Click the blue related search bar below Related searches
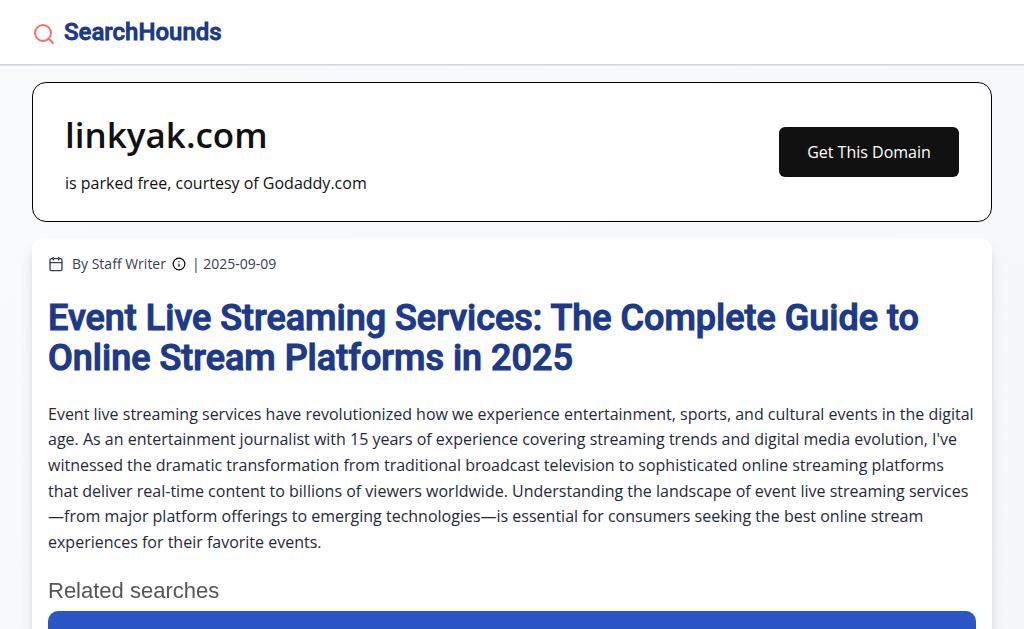 click(512, 621)
